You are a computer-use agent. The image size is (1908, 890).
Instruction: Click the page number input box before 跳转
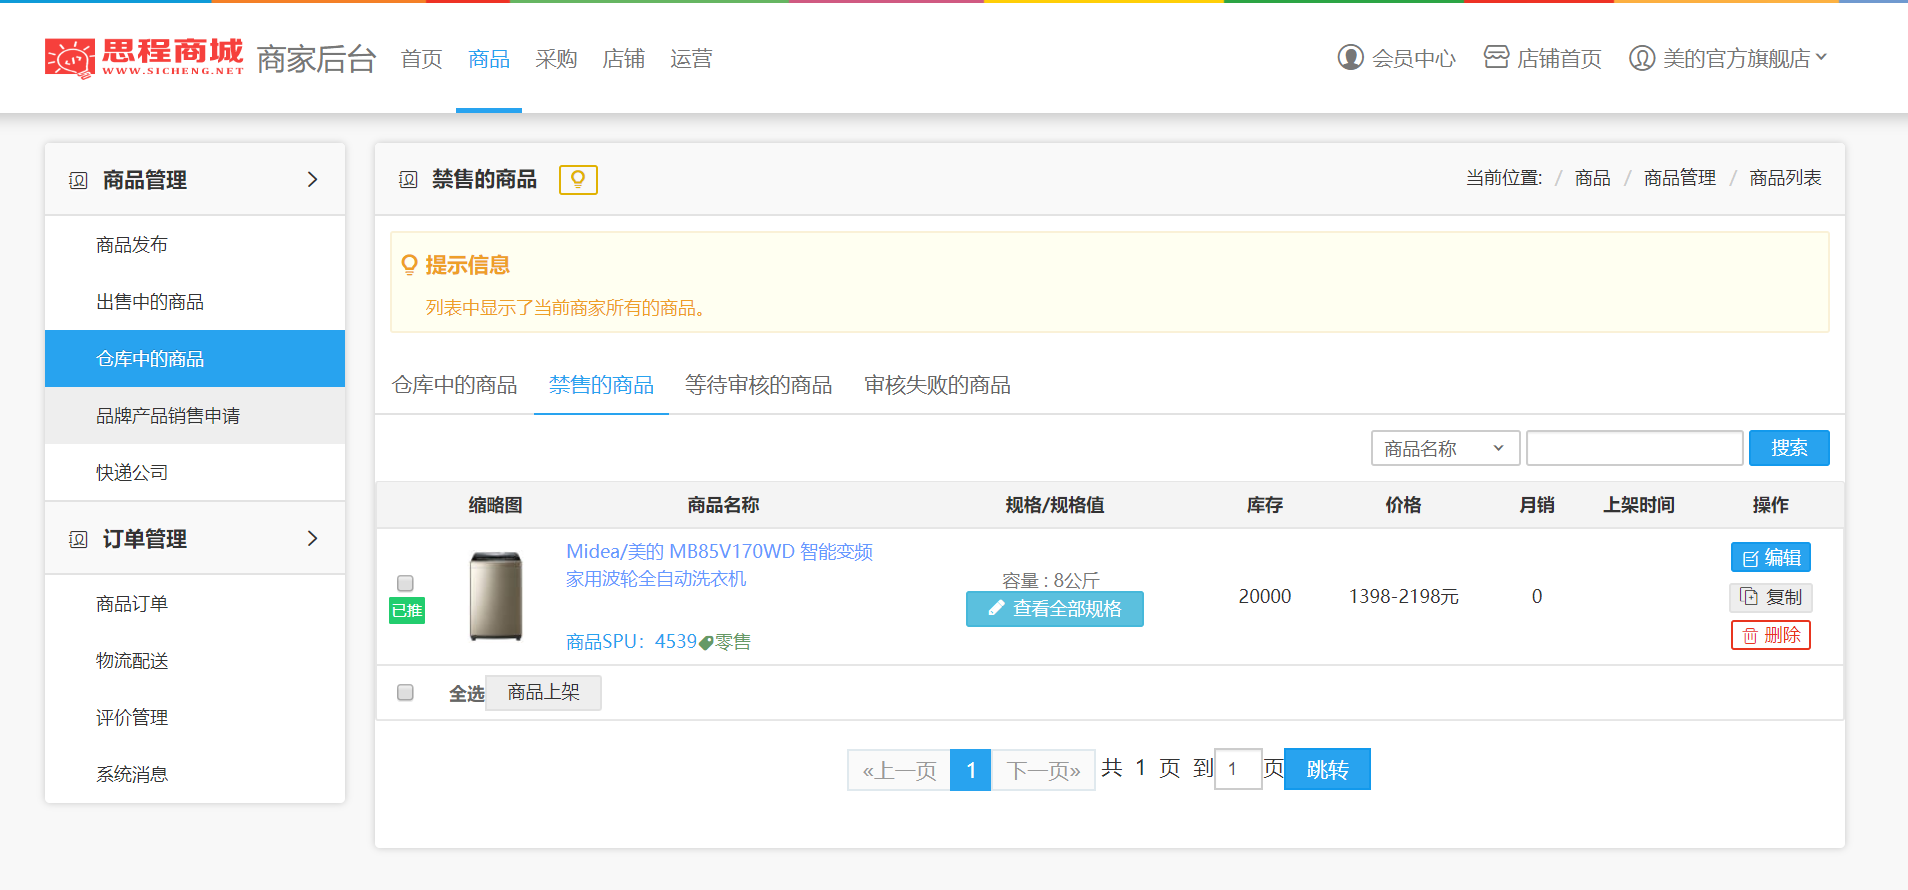click(1238, 769)
